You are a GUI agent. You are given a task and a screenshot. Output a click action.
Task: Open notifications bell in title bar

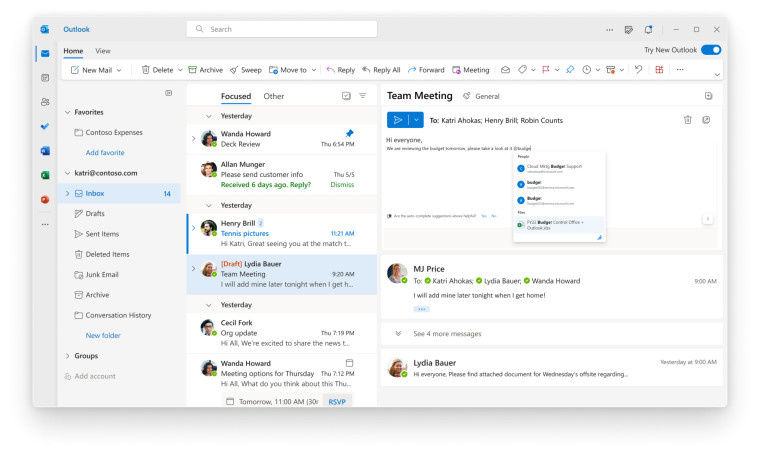click(649, 30)
